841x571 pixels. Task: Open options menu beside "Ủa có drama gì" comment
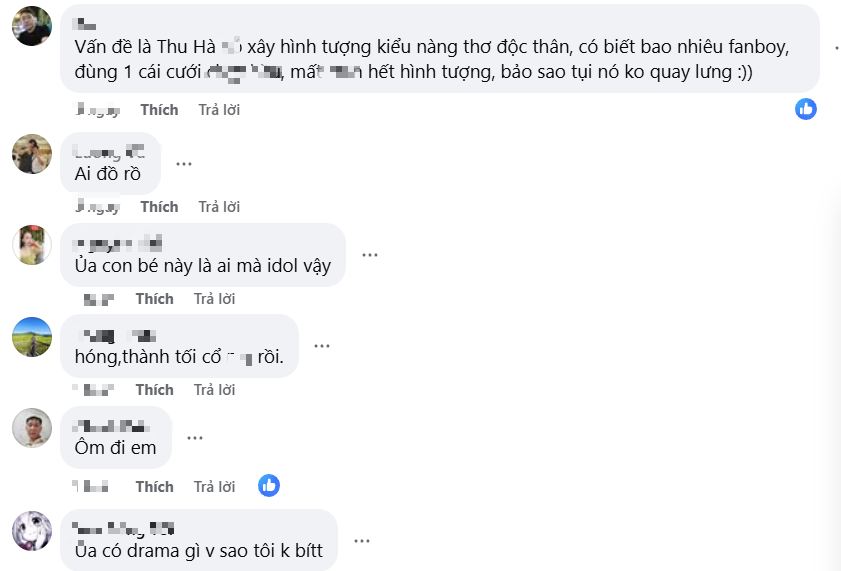[361, 540]
